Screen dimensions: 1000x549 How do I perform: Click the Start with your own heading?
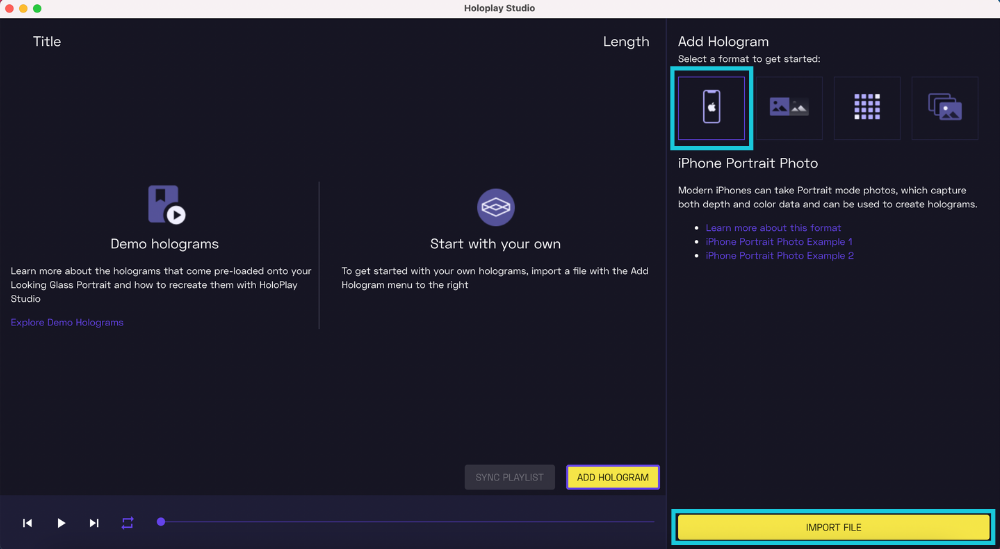(496, 244)
